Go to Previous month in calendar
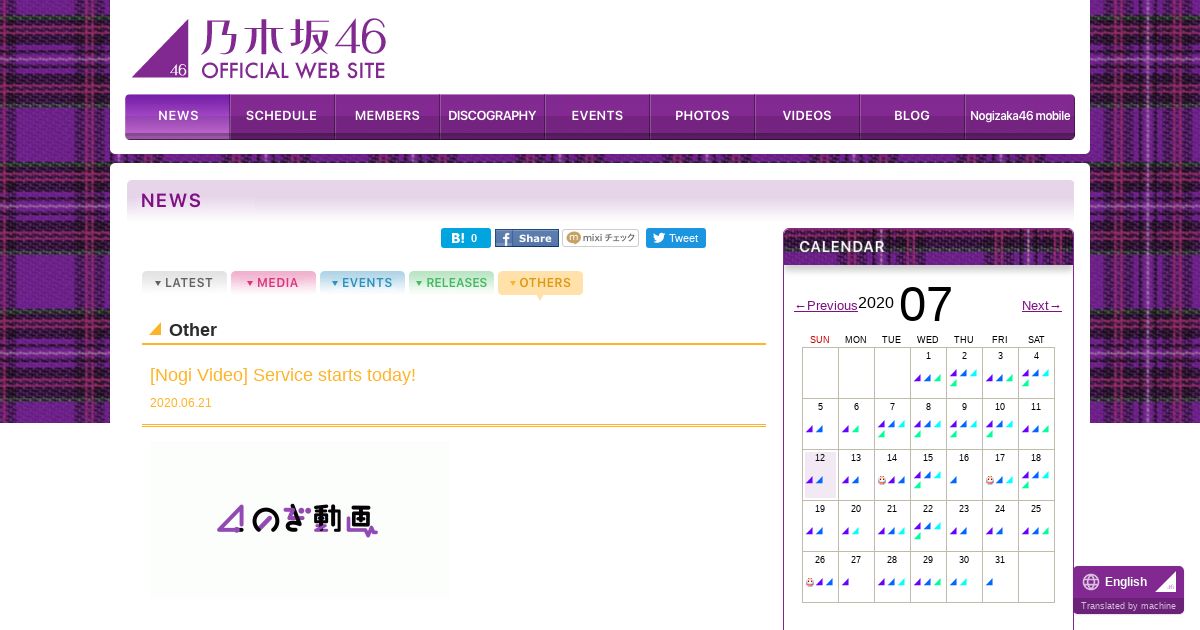This screenshot has height=630, width=1200. 826,305
